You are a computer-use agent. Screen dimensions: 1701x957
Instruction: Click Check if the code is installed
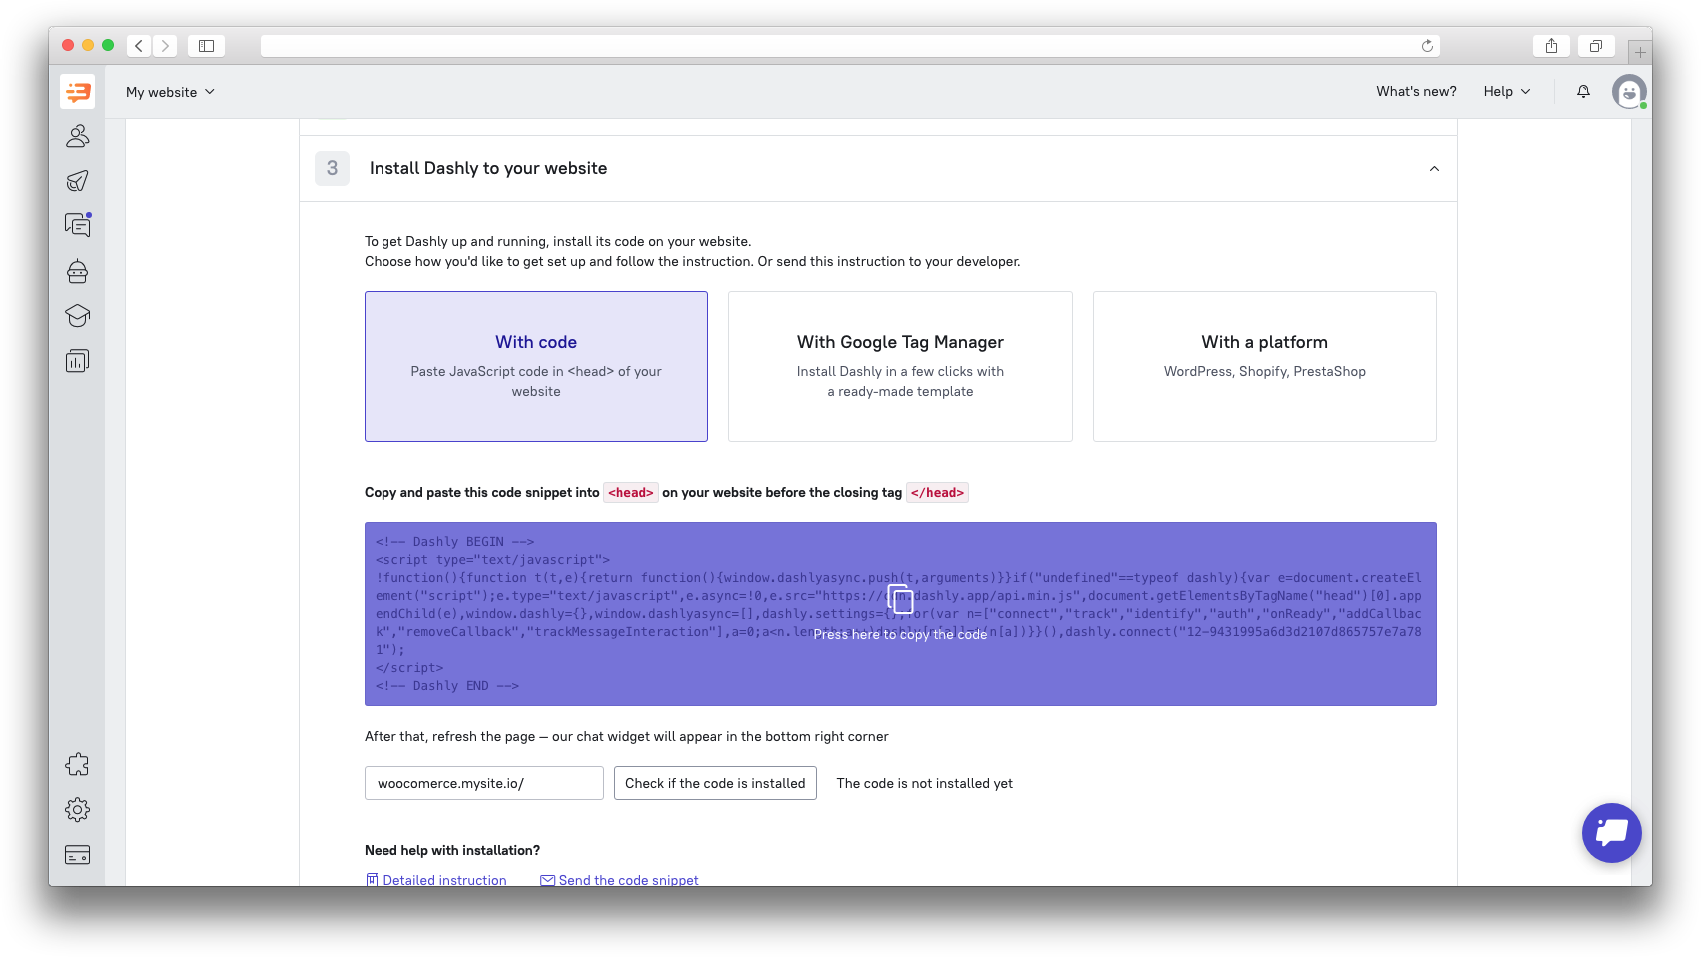pyautogui.click(x=715, y=783)
